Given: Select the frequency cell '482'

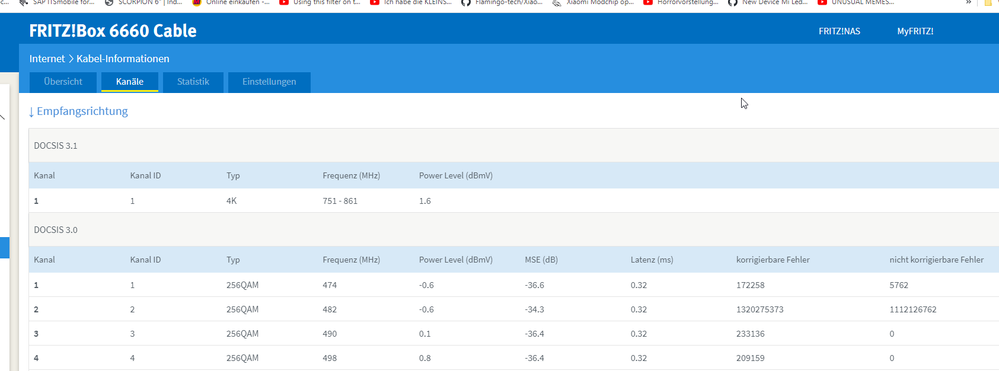Looking at the screenshot, I should point(329,309).
